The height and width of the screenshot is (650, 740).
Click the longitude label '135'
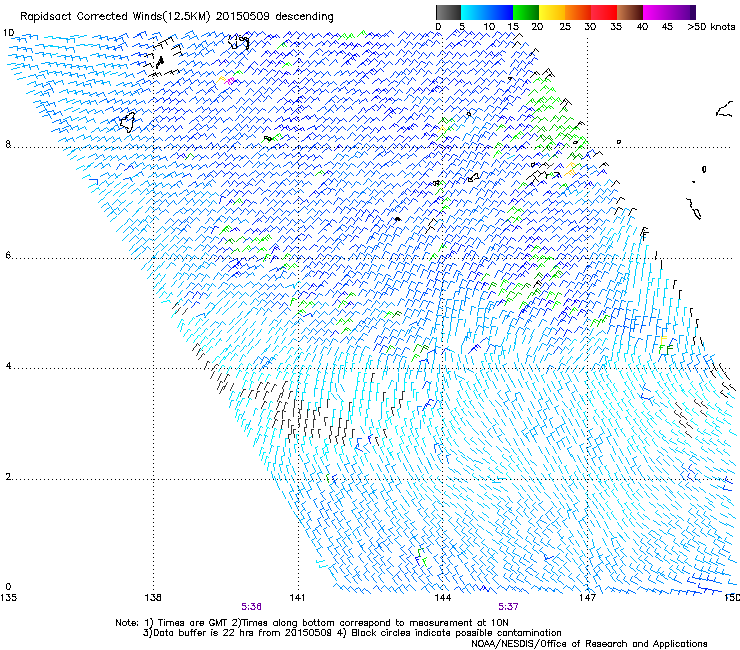pos(8,598)
